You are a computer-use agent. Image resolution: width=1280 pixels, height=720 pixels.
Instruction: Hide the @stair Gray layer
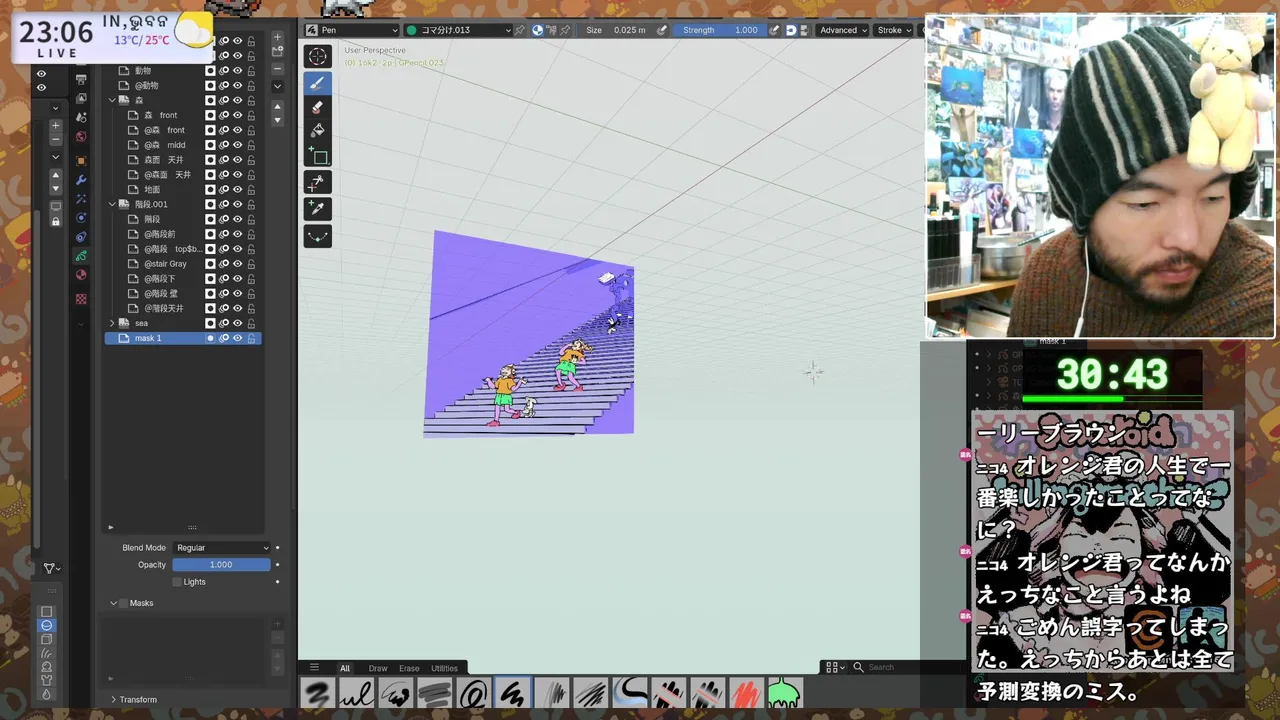pyautogui.click(x=238, y=264)
